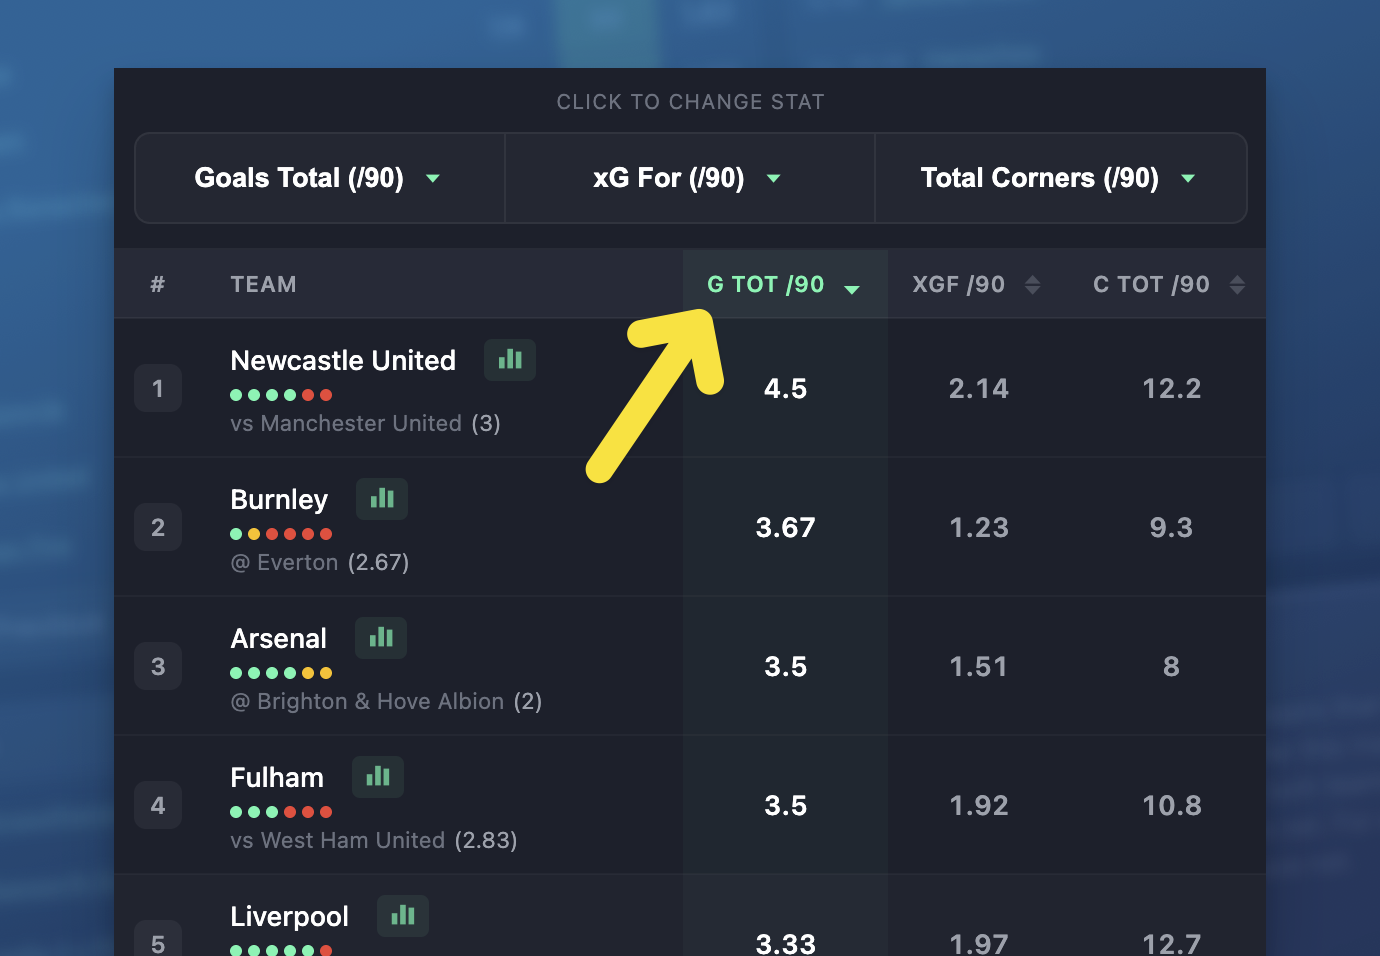Open Total Corners (/90) dropdown
Viewport: 1380px width, 956px height.
1060,178
